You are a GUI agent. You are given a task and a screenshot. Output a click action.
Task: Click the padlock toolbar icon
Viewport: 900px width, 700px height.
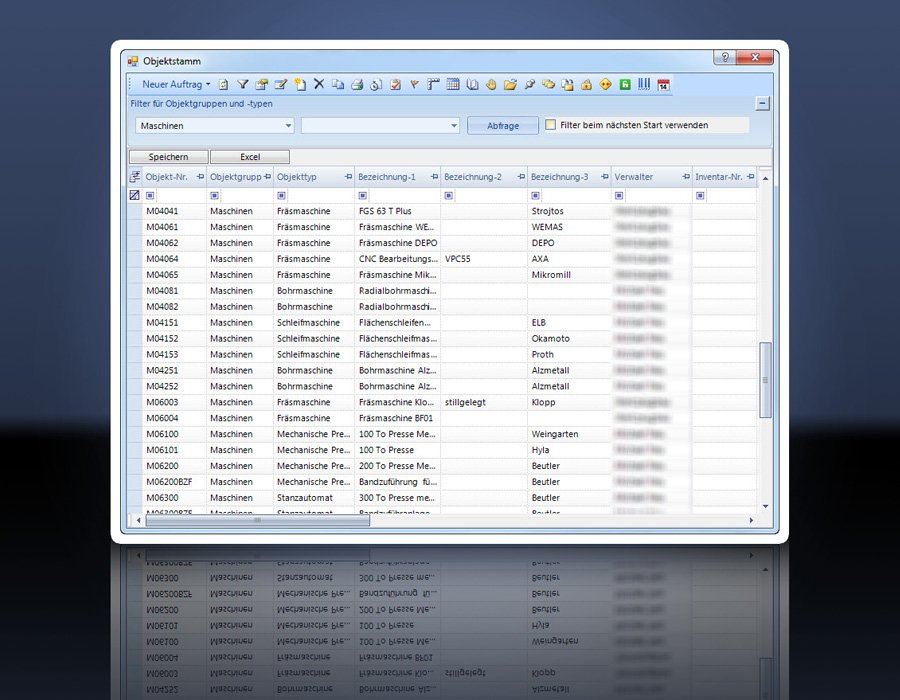click(586, 84)
